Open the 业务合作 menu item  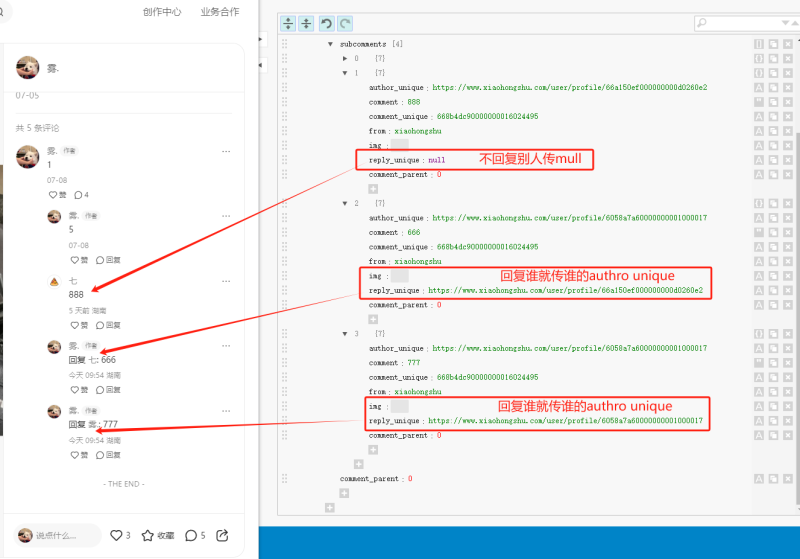tap(220, 12)
